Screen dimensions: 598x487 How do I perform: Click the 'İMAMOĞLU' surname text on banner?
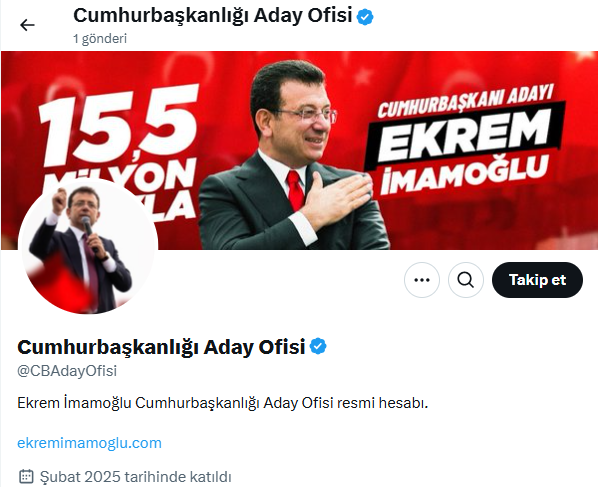pos(465,175)
